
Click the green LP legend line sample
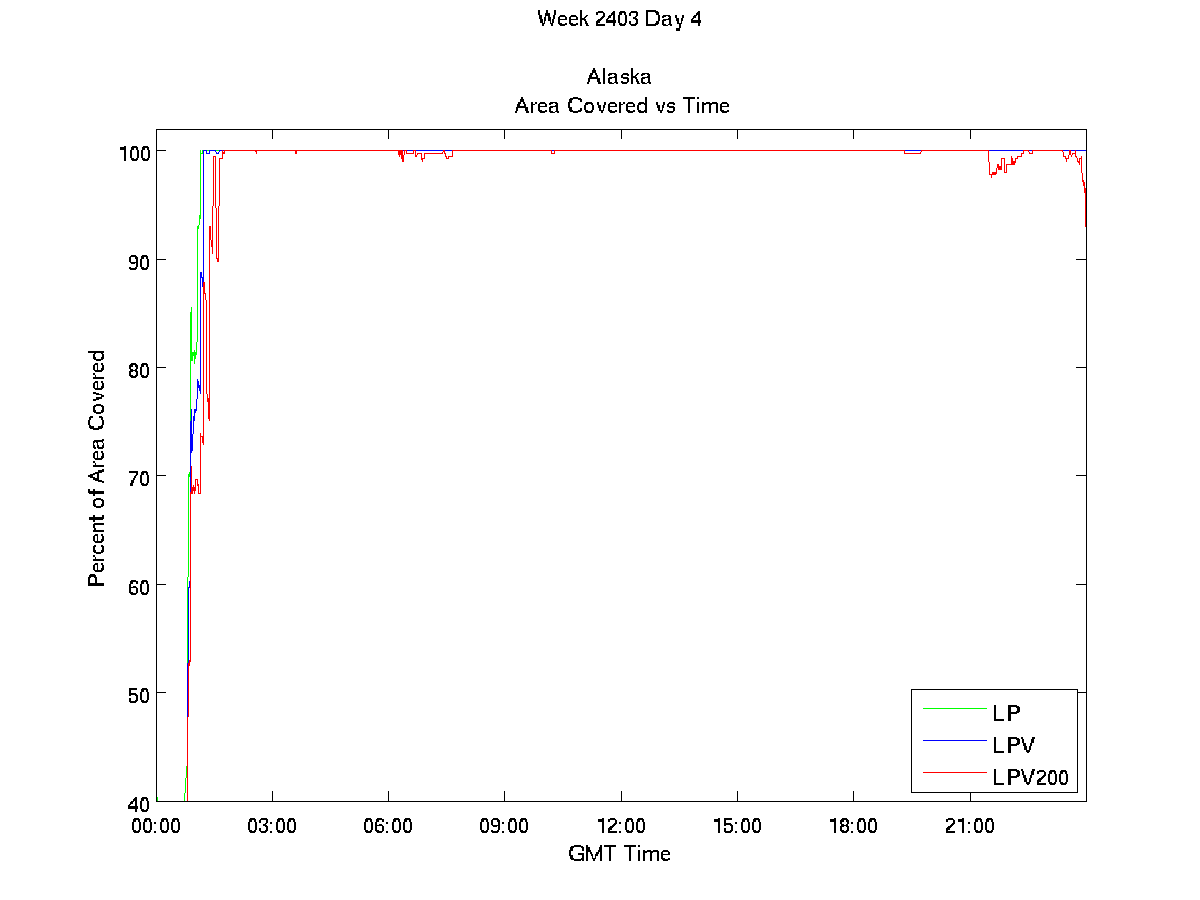point(953,709)
